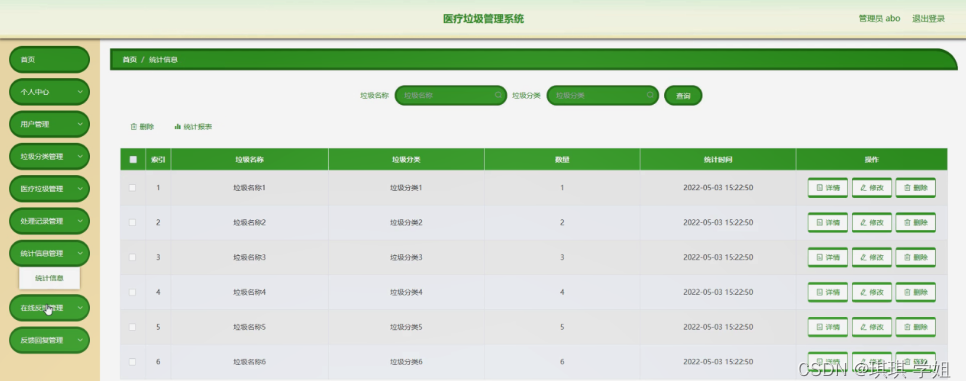The height and width of the screenshot is (388, 966).
Task: Click 删除 for 垃圾名称3 row
Action: (915, 257)
